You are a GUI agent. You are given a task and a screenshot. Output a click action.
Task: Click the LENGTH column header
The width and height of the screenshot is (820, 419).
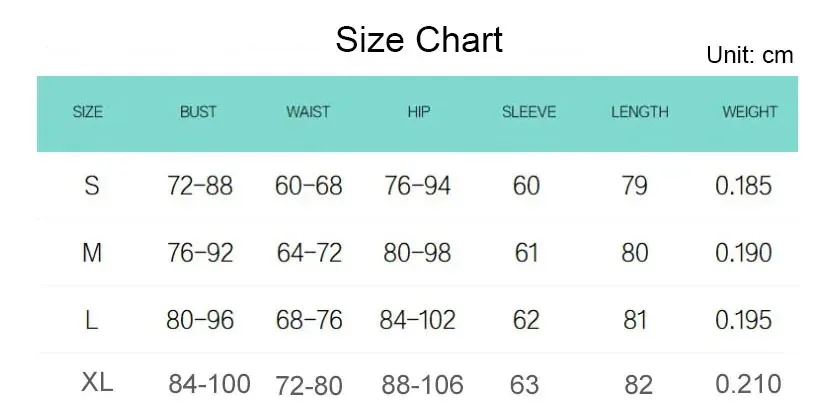[639, 112]
